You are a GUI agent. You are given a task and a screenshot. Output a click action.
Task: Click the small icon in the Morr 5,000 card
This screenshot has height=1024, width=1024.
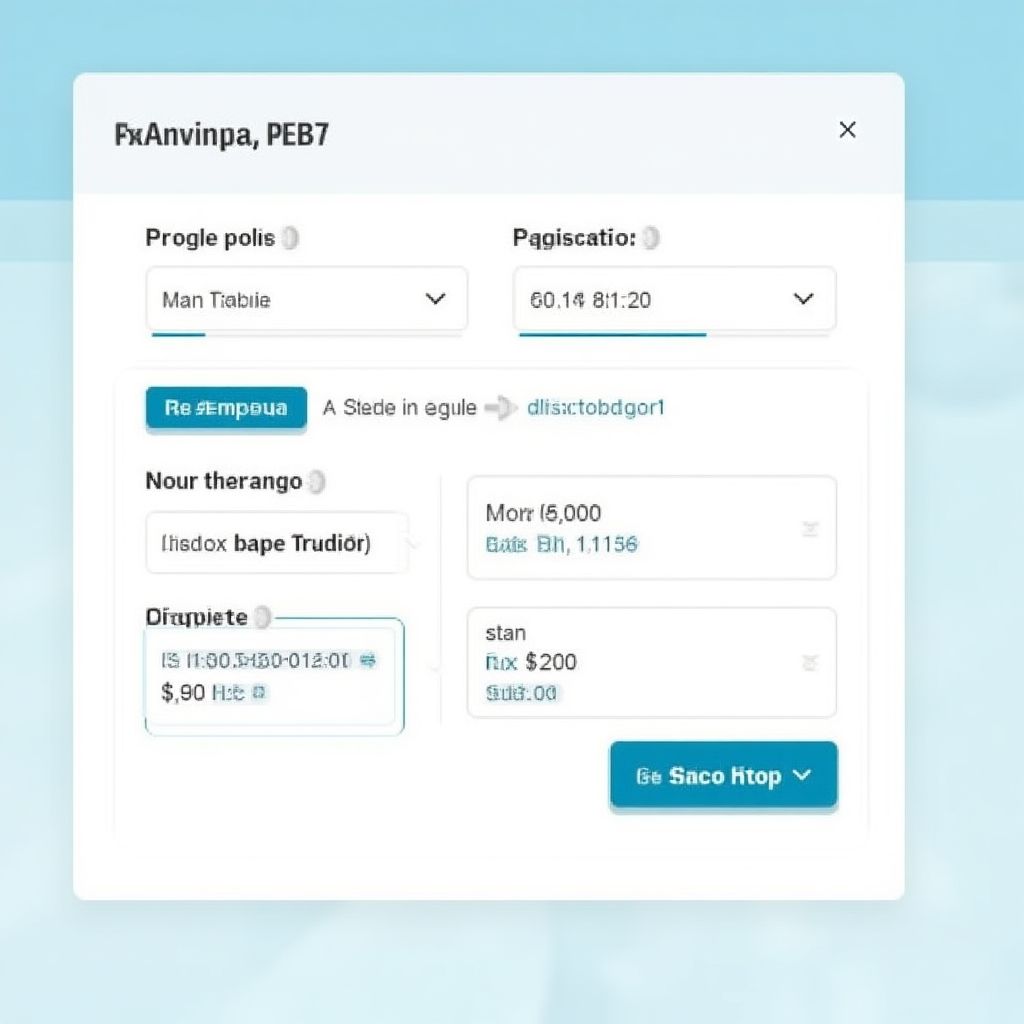[x=810, y=529]
